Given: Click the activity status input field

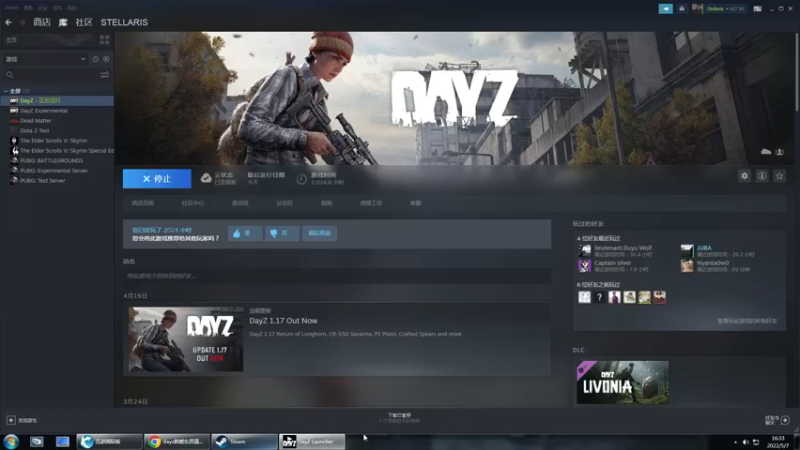Looking at the screenshot, I should [x=337, y=276].
